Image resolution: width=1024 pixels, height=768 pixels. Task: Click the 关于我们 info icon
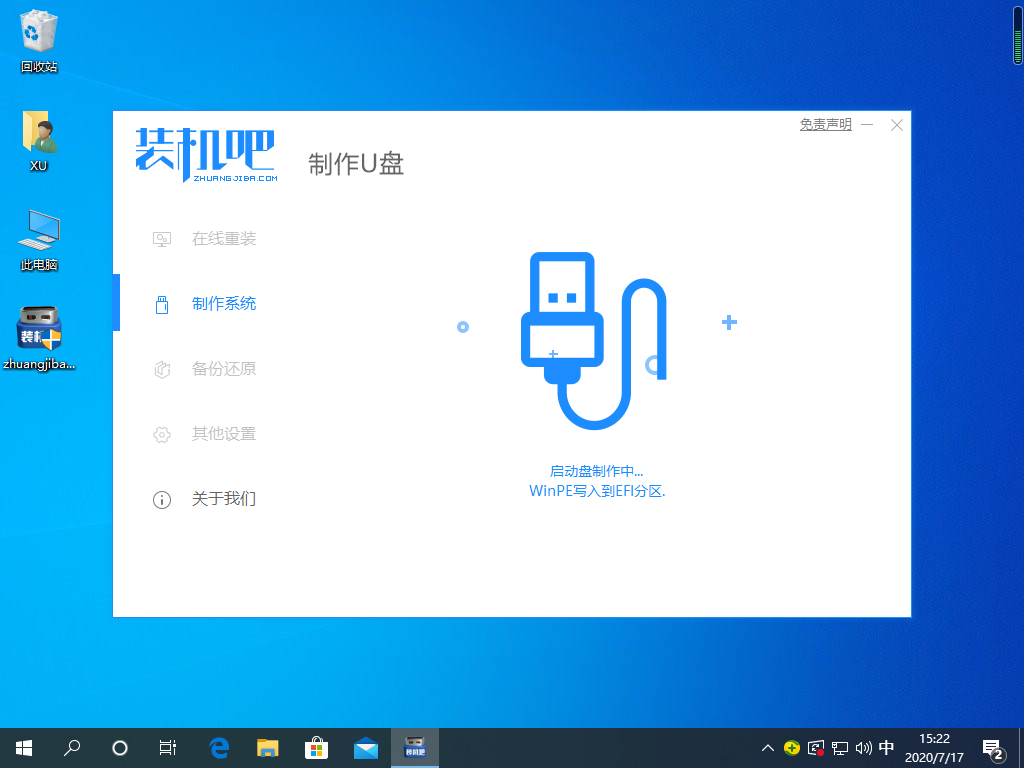click(x=162, y=499)
